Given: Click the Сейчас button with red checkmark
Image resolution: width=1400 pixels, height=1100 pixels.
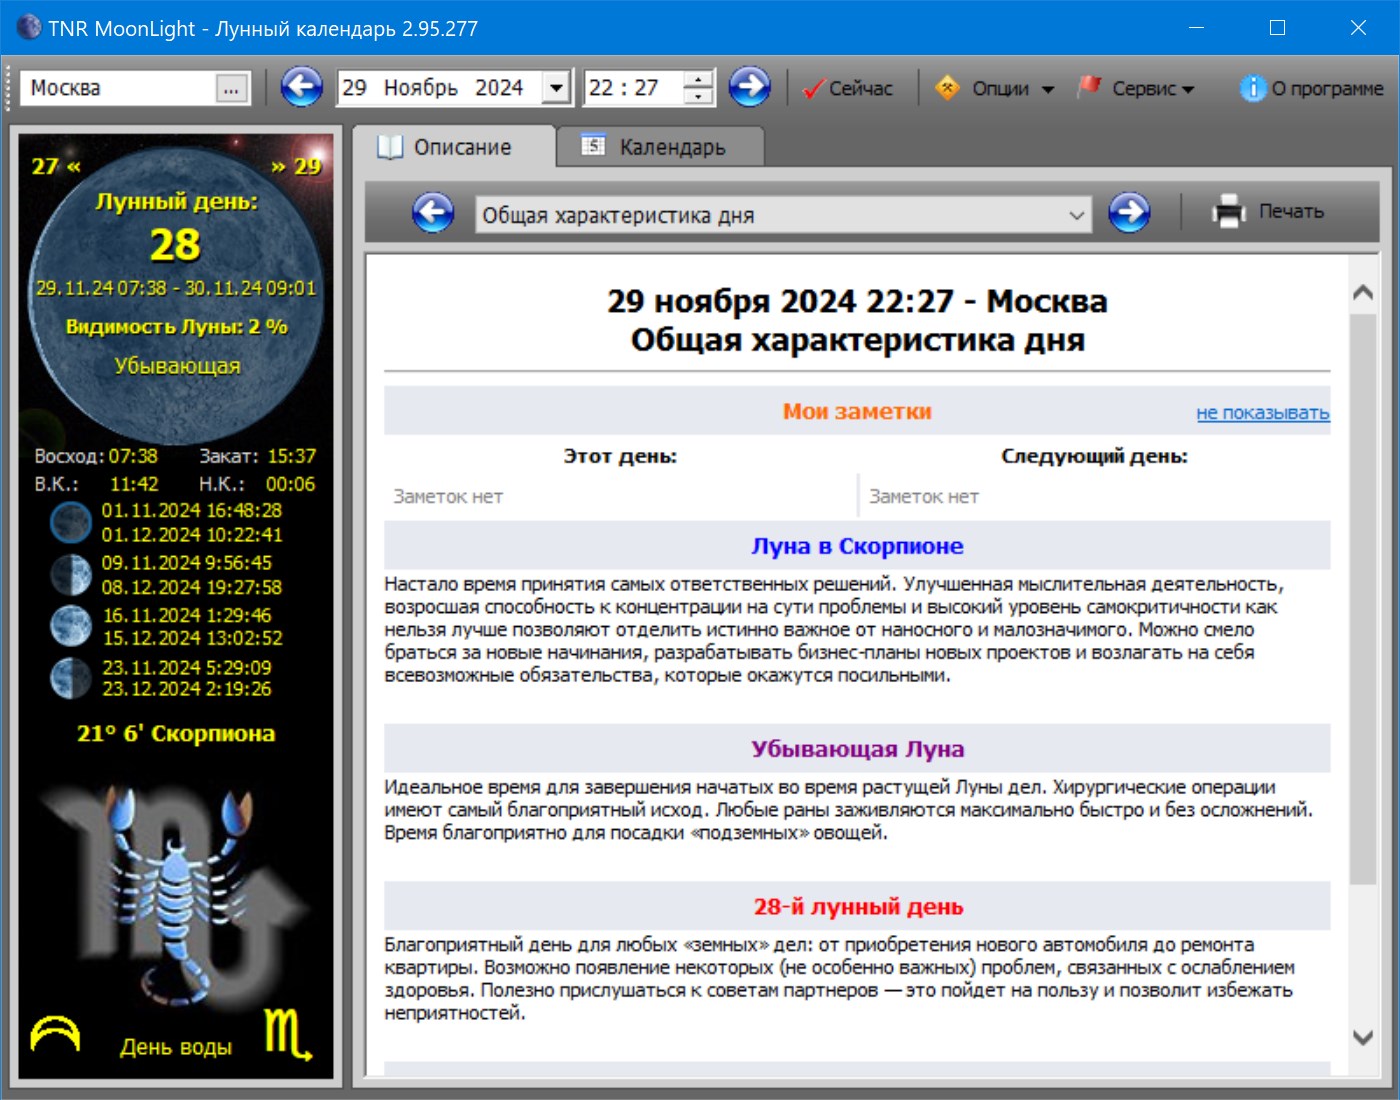Looking at the screenshot, I should click(x=848, y=88).
